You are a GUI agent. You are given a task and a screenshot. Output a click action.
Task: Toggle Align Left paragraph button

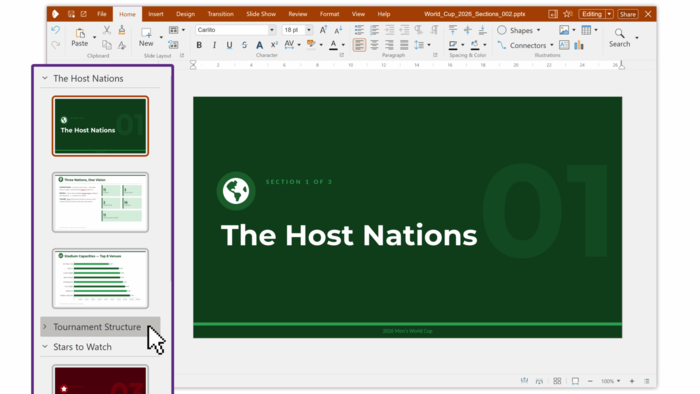[359, 45]
